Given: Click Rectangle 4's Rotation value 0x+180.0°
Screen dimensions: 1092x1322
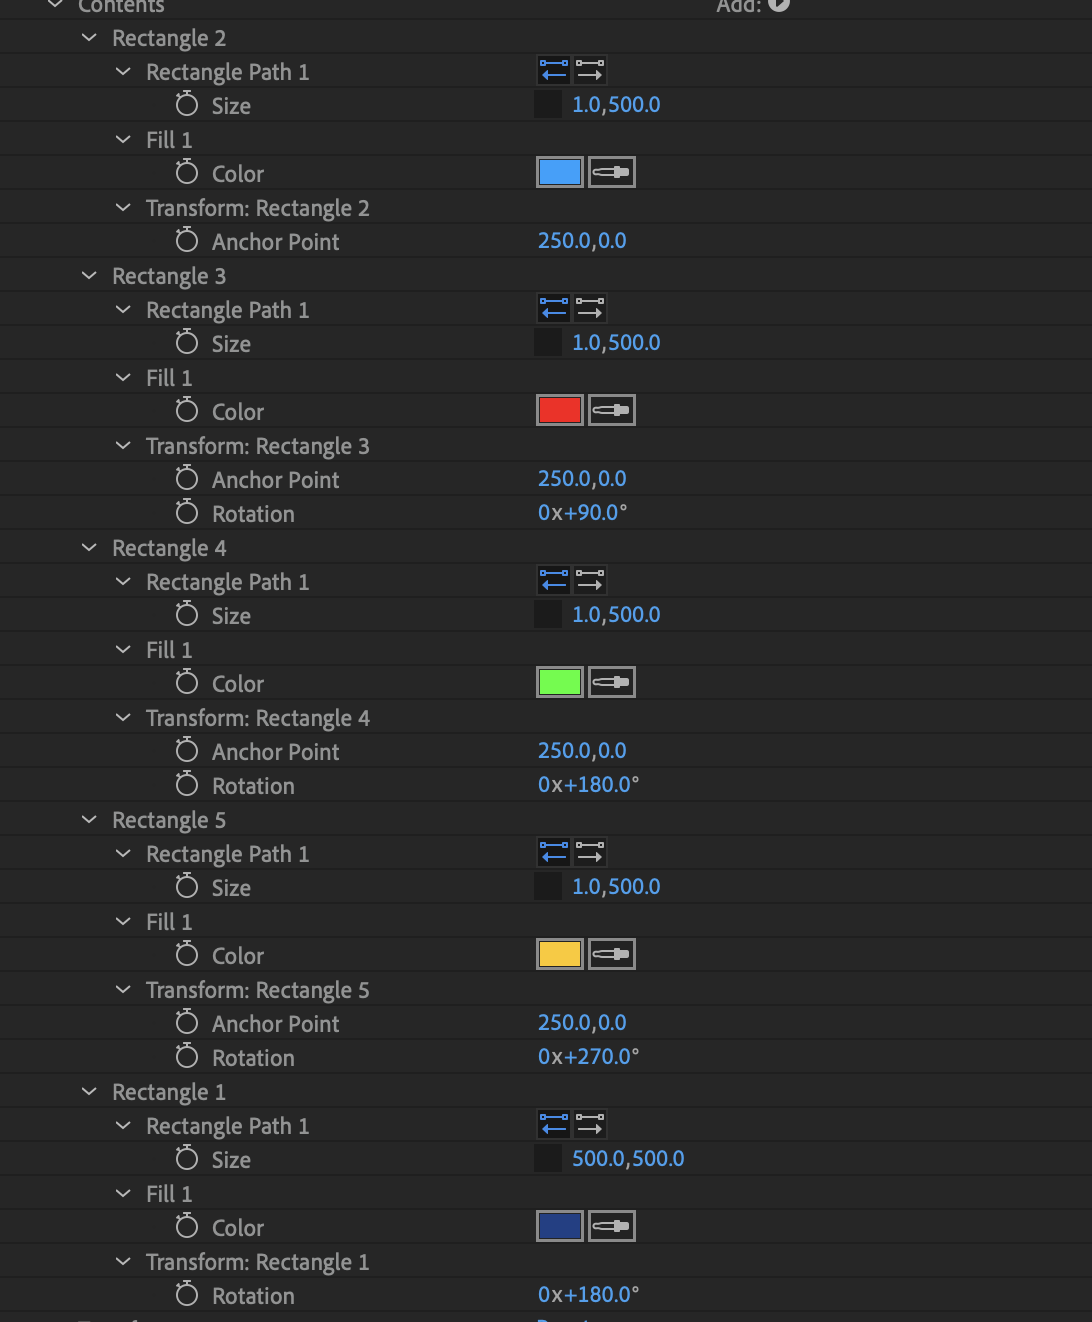Looking at the screenshot, I should pos(588,784).
